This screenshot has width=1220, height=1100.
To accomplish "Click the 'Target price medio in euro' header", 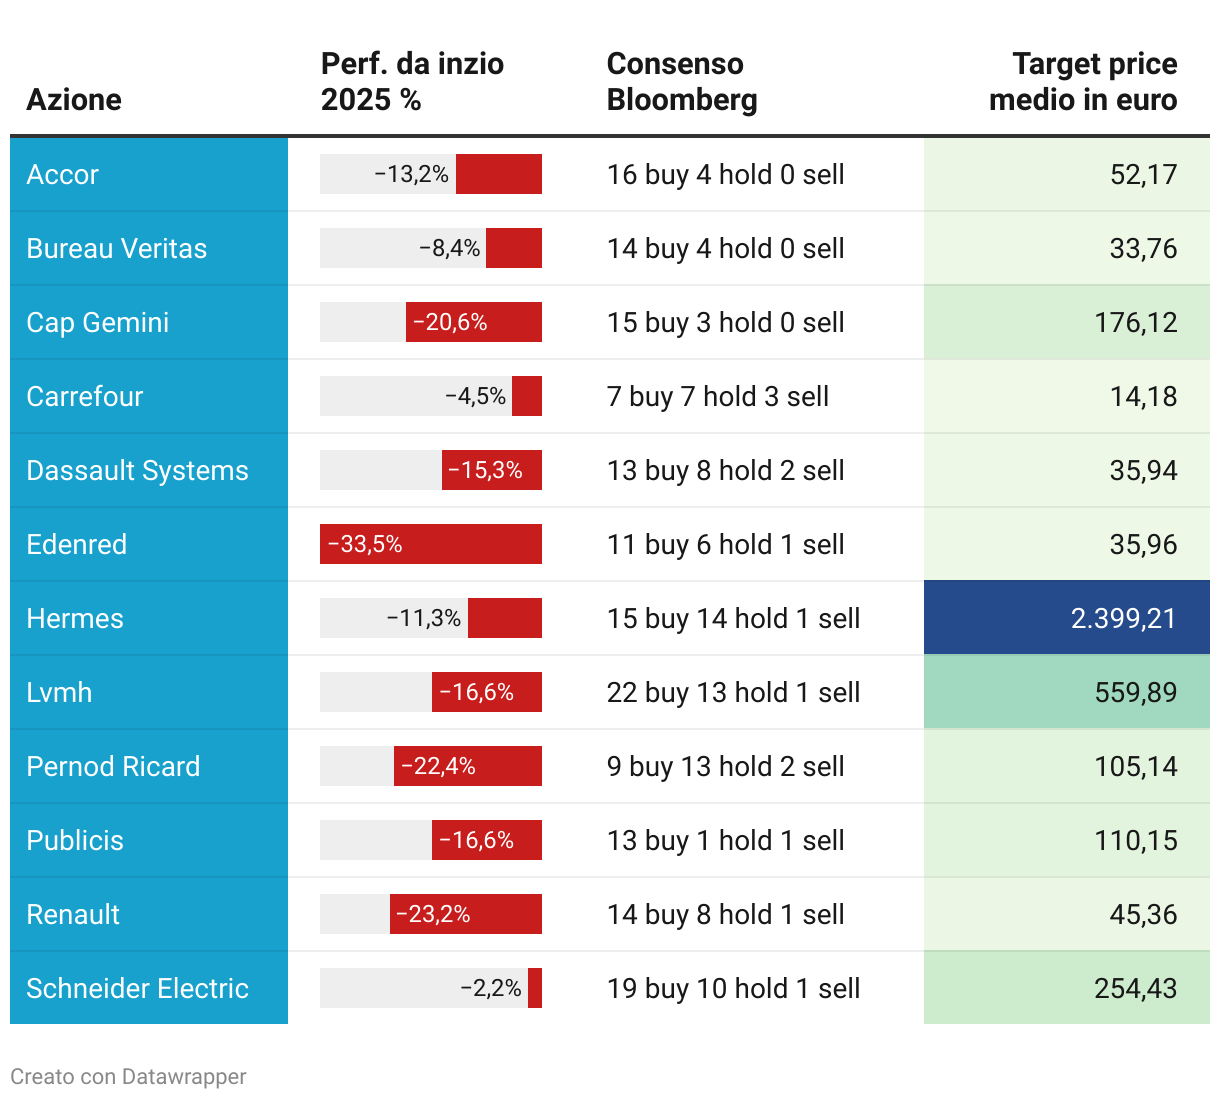I will [1083, 82].
